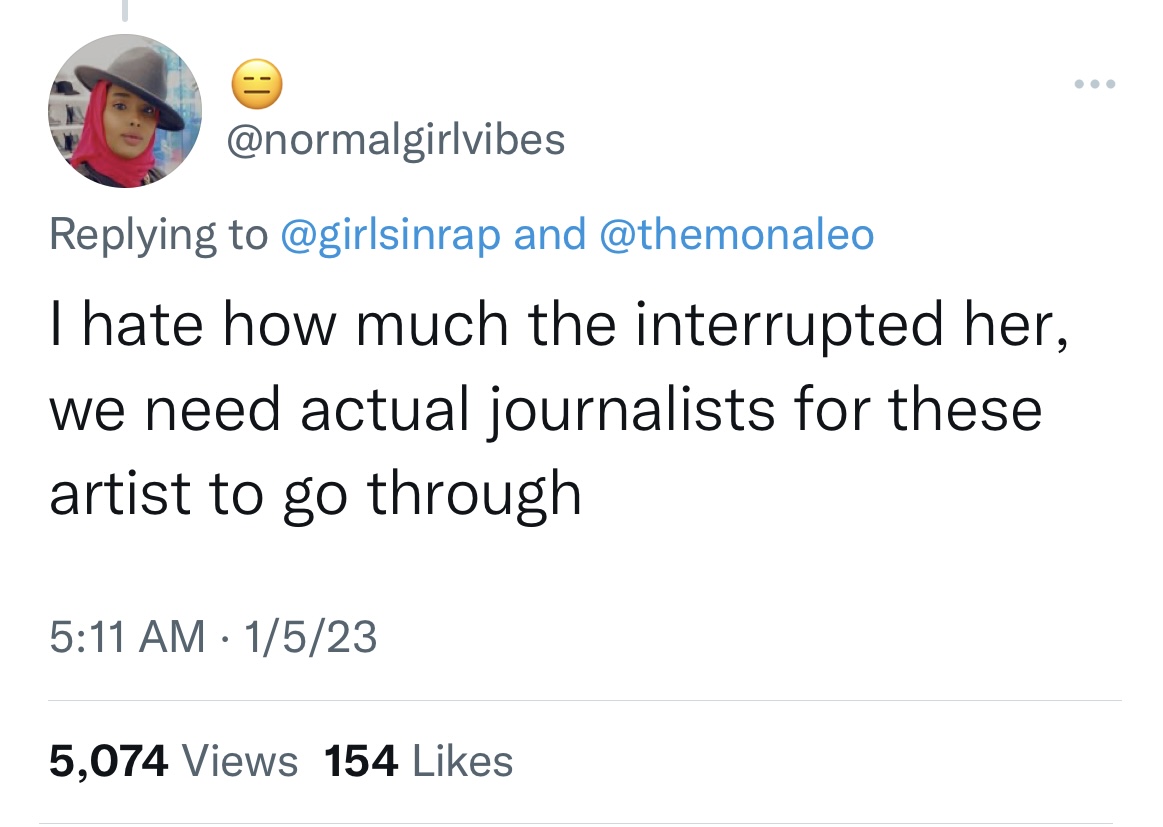Open the @themonaleo profile link
This screenshot has width=1163, height=827.
coord(736,234)
